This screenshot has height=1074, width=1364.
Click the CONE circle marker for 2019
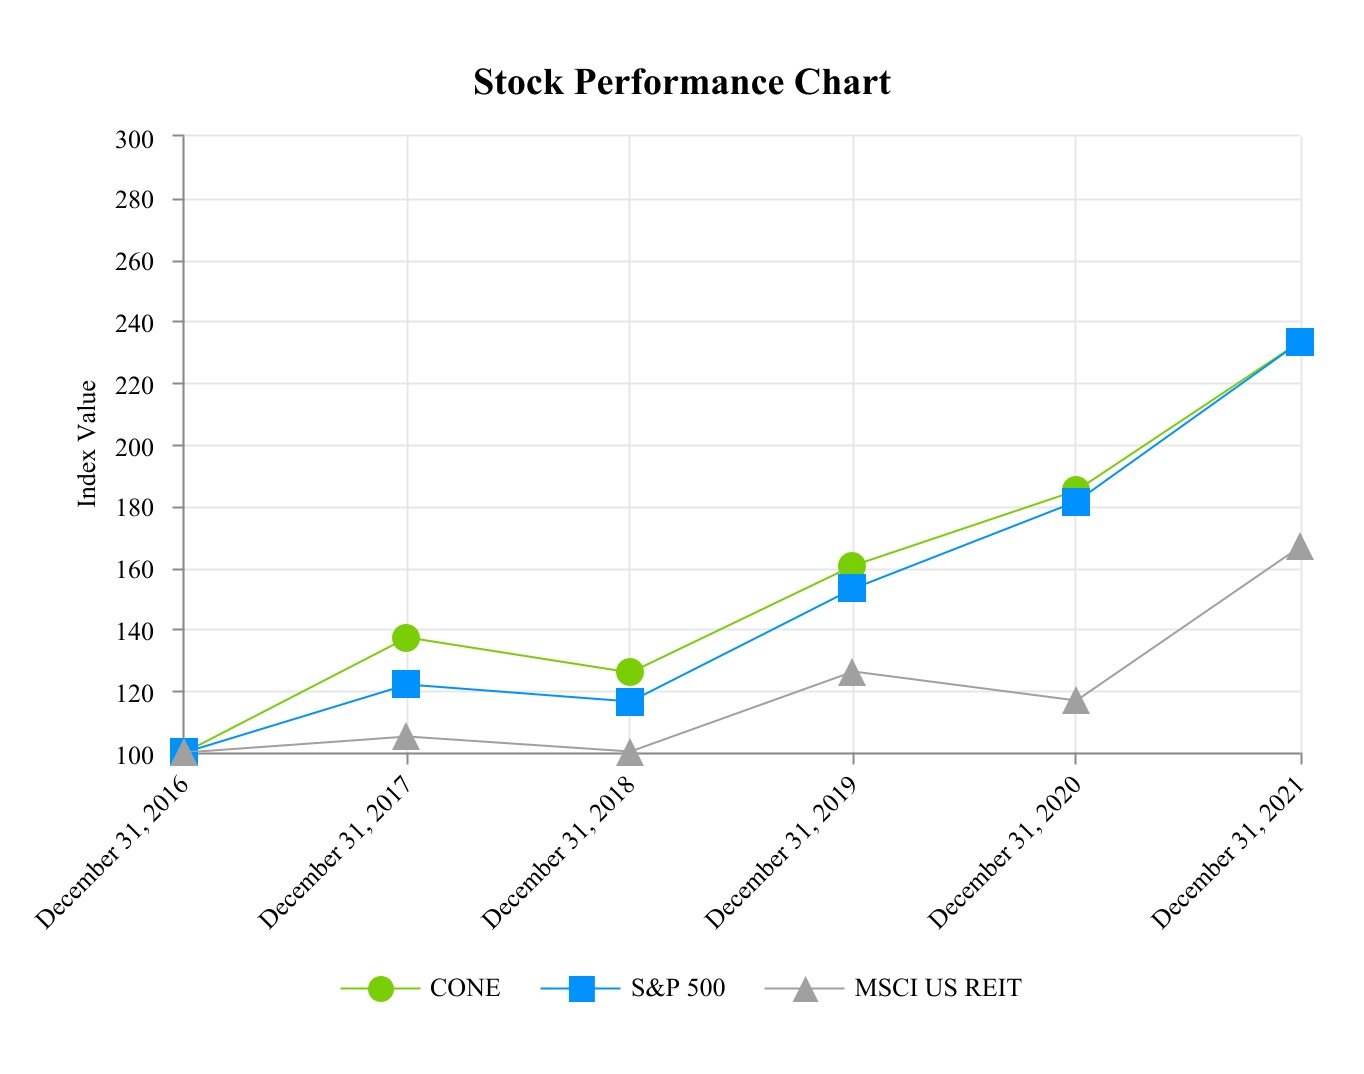point(852,566)
